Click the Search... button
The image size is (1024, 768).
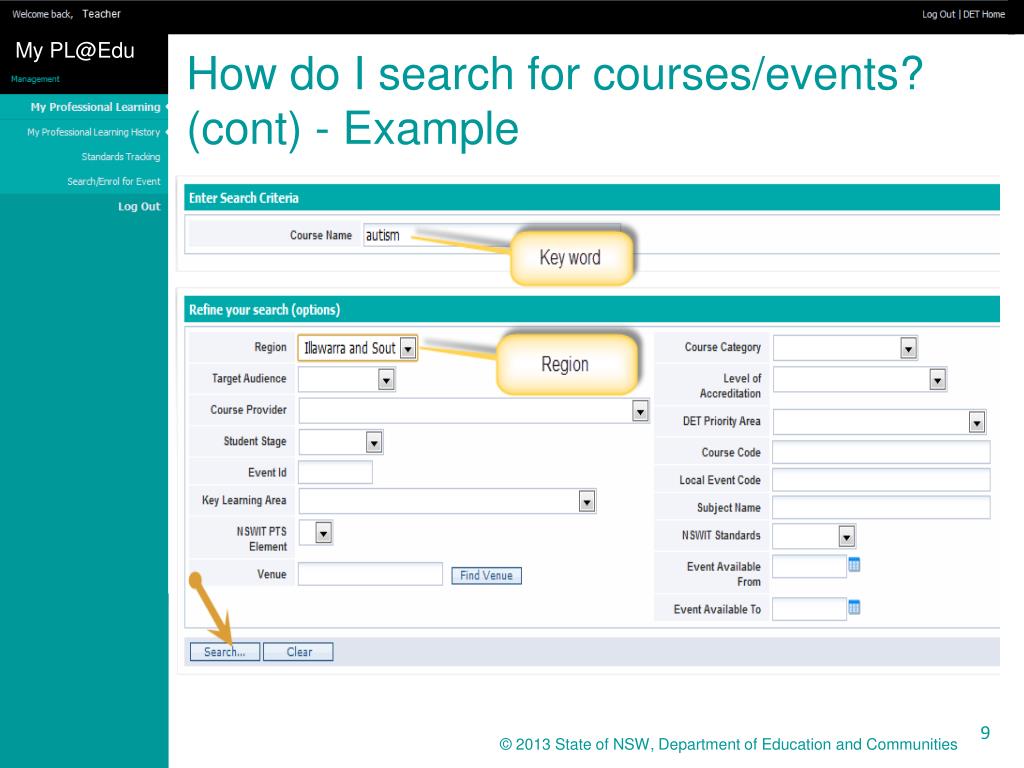point(225,652)
